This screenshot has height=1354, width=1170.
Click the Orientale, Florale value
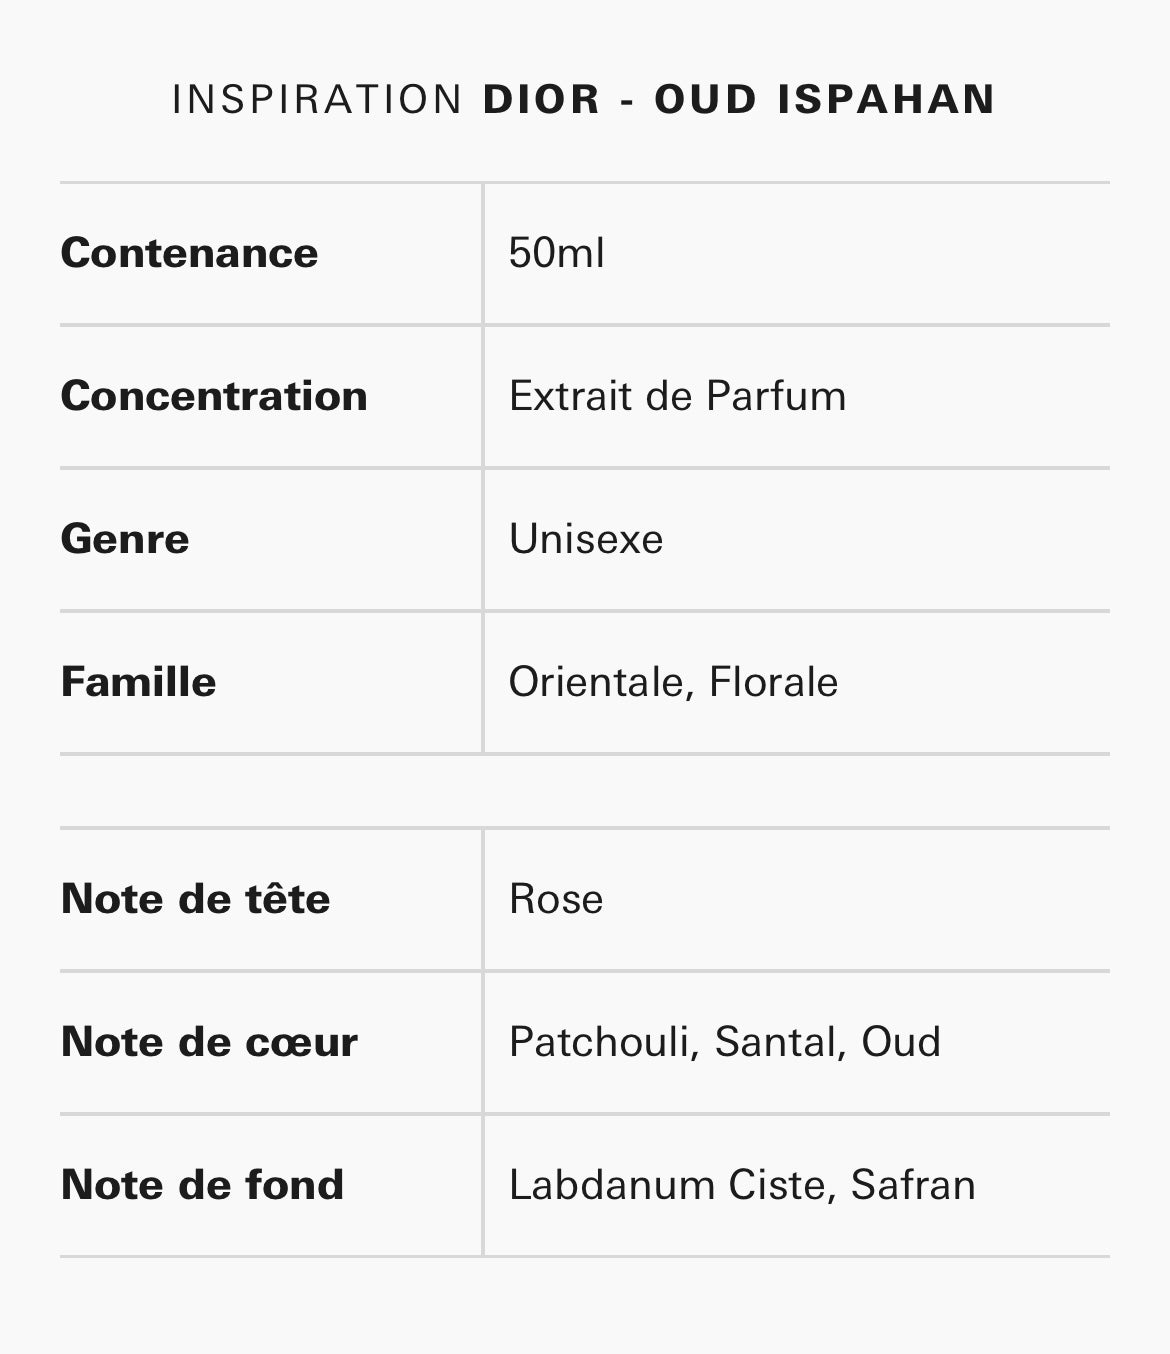[x=673, y=682]
